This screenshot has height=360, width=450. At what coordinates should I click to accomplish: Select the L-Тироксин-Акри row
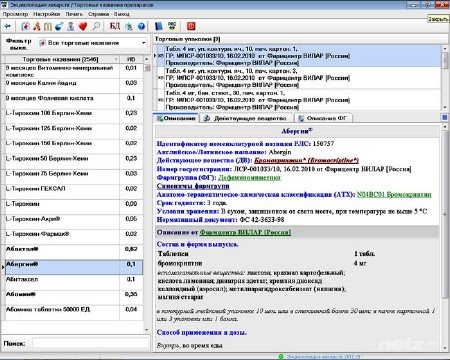pyautogui.click(x=74, y=222)
